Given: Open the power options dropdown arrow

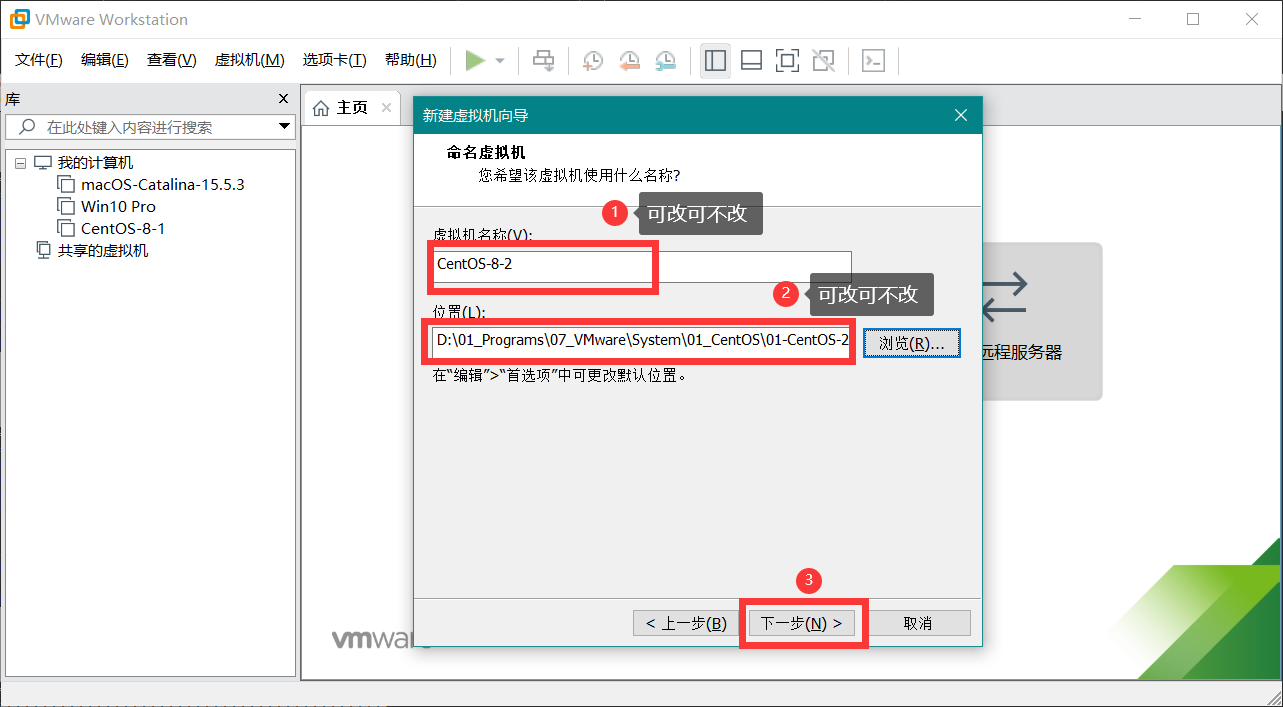Looking at the screenshot, I should (x=500, y=61).
